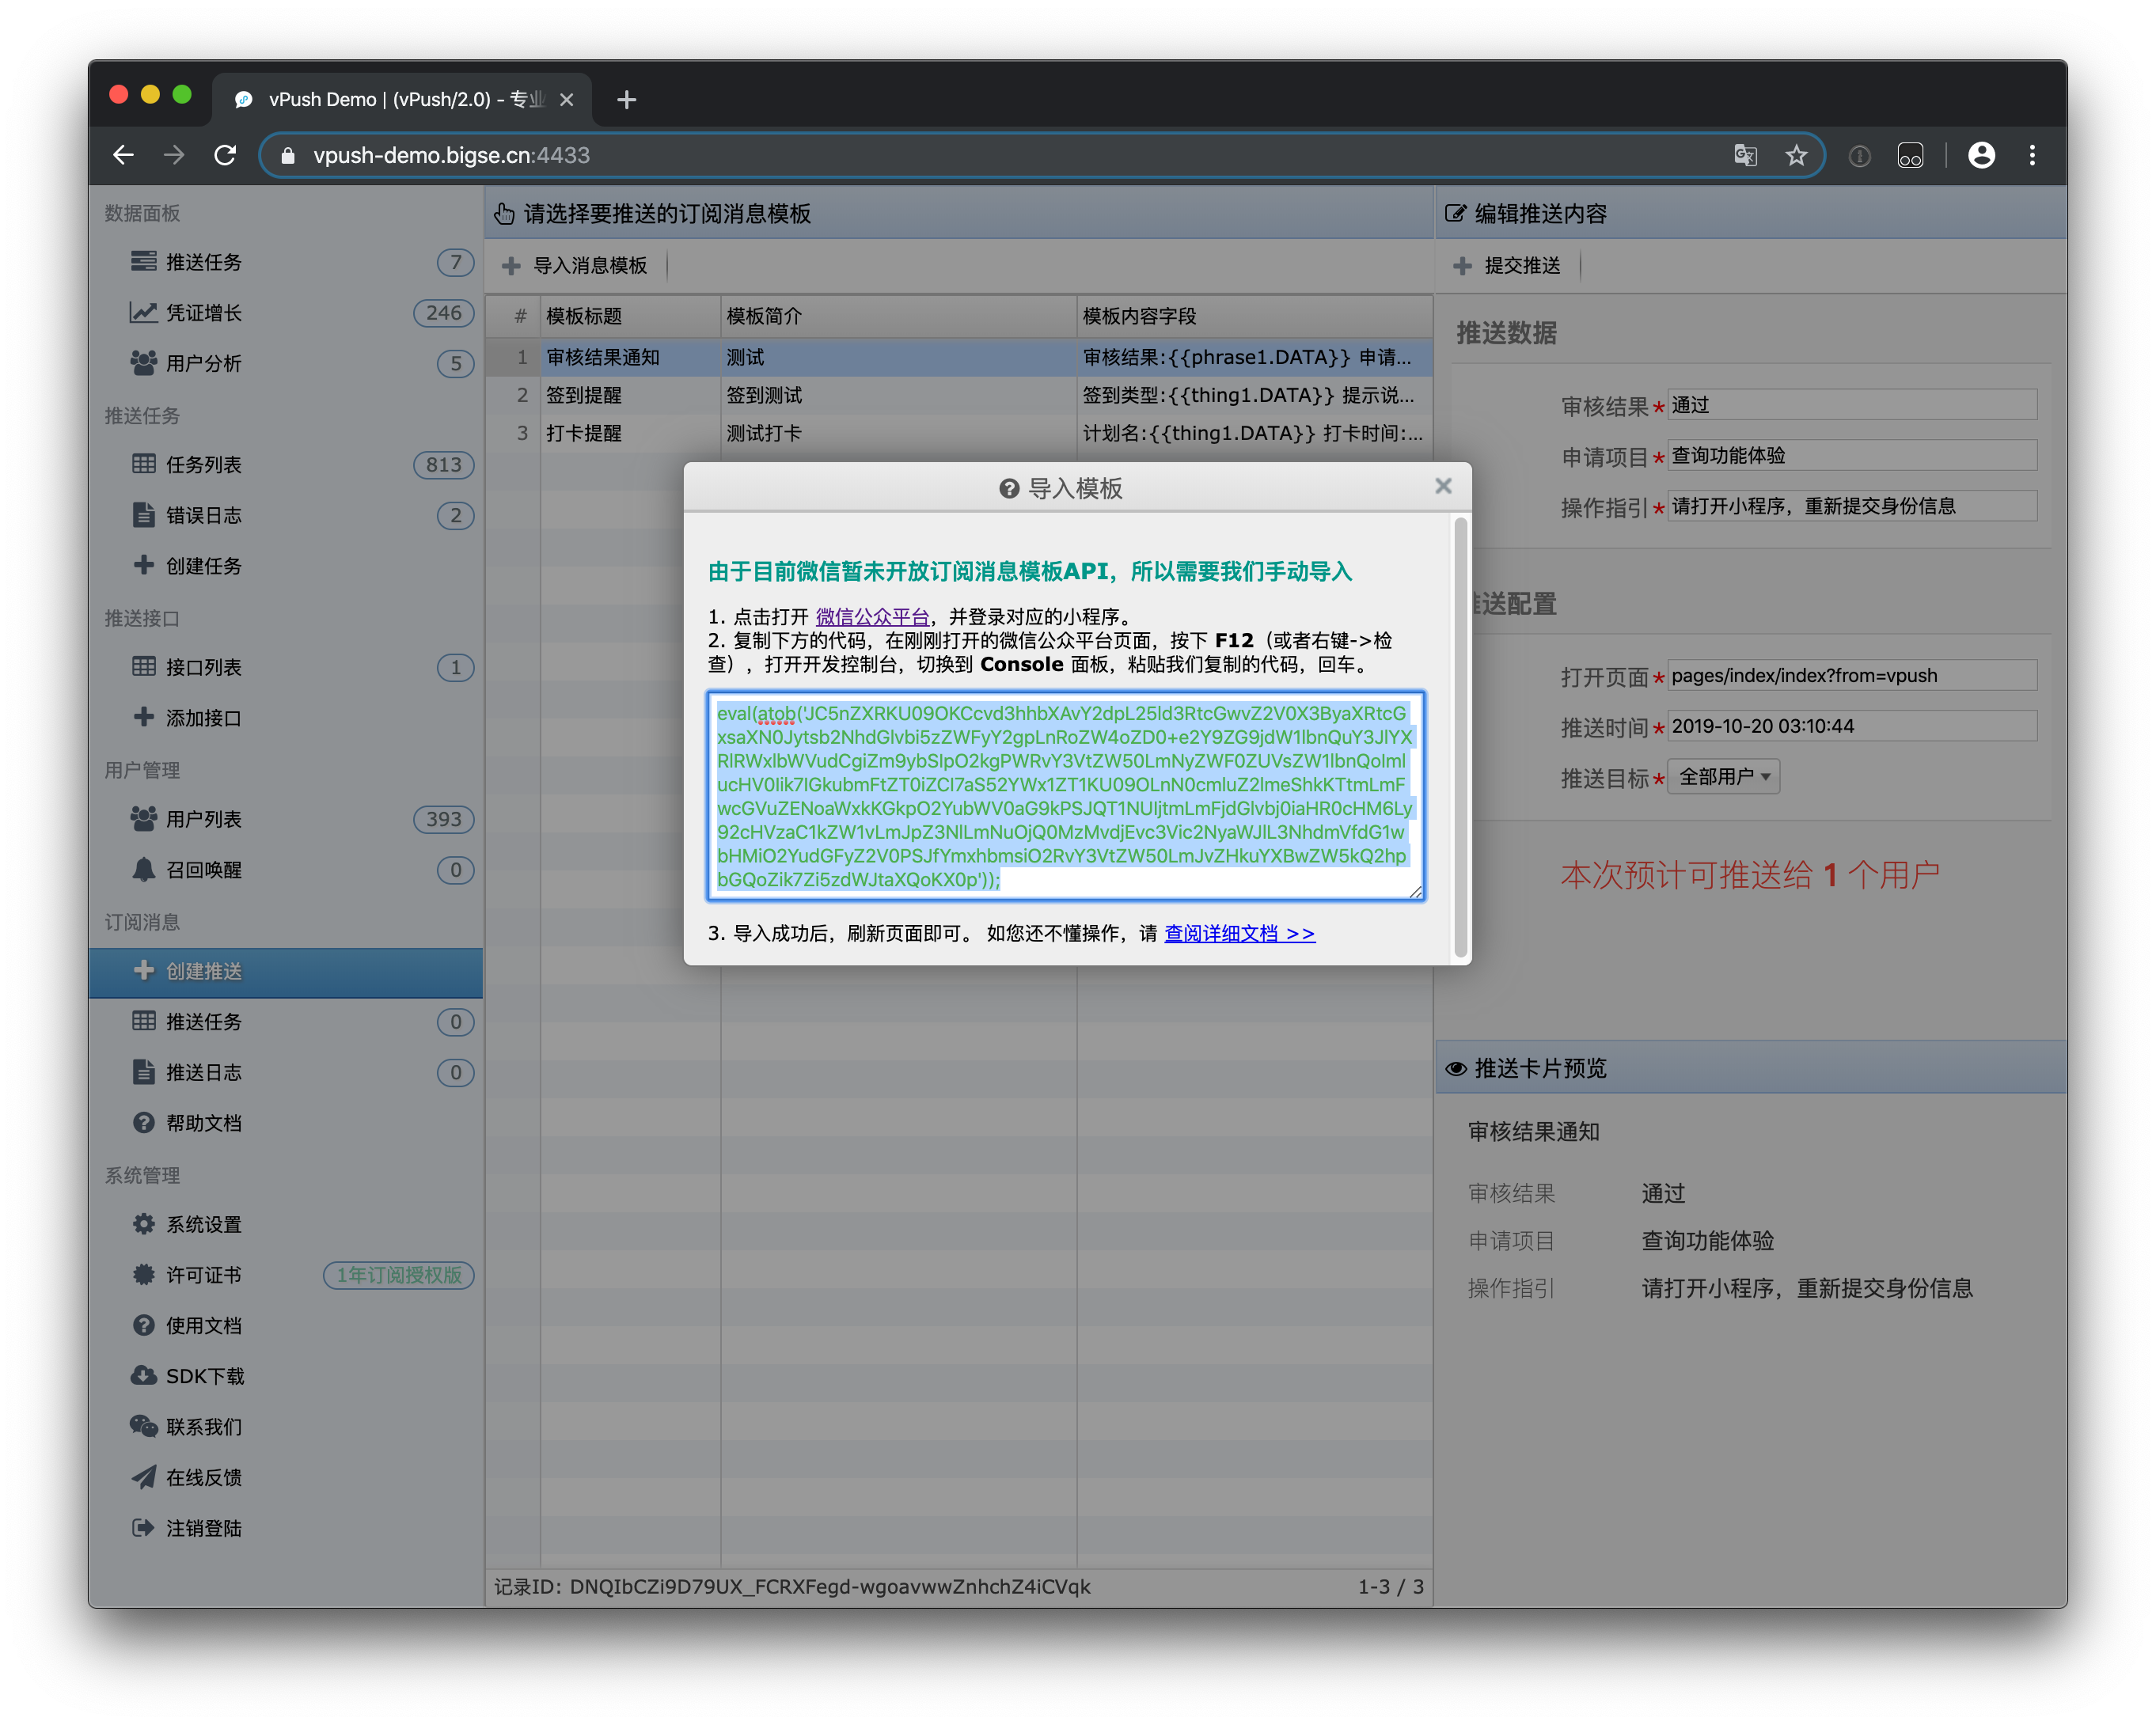This screenshot has width=2156, height=1725.
Task: Select the 打卡提醒 template row
Action: 959,433
